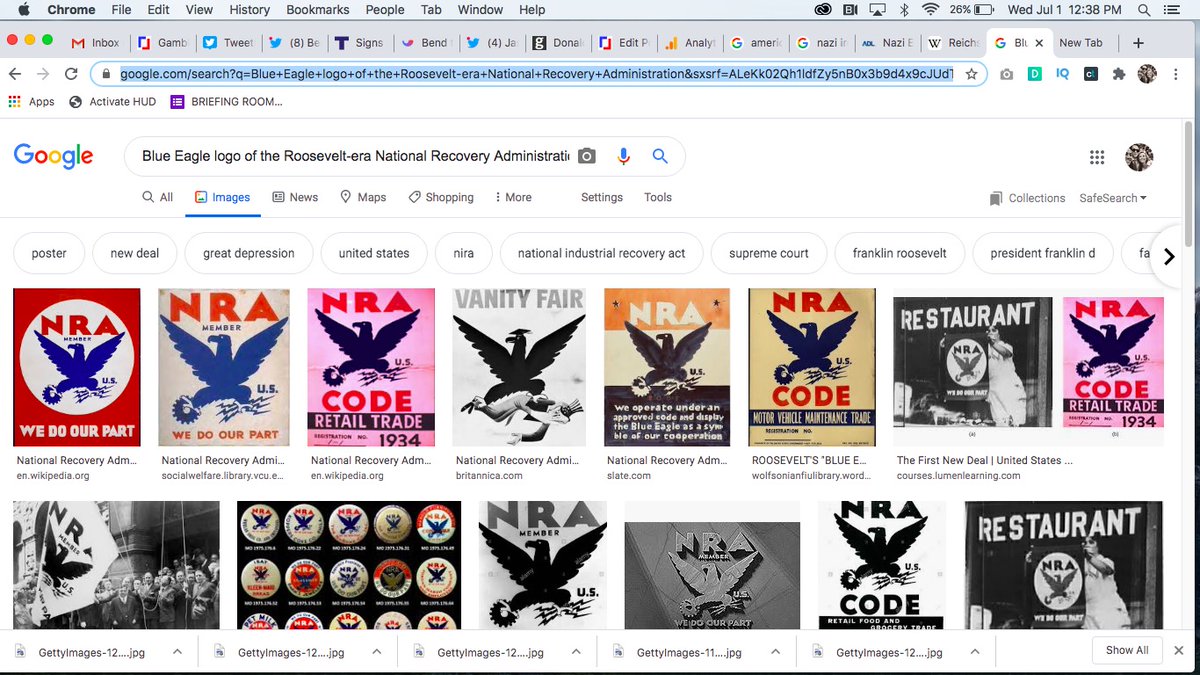Switch to the All results tab

point(157,197)
